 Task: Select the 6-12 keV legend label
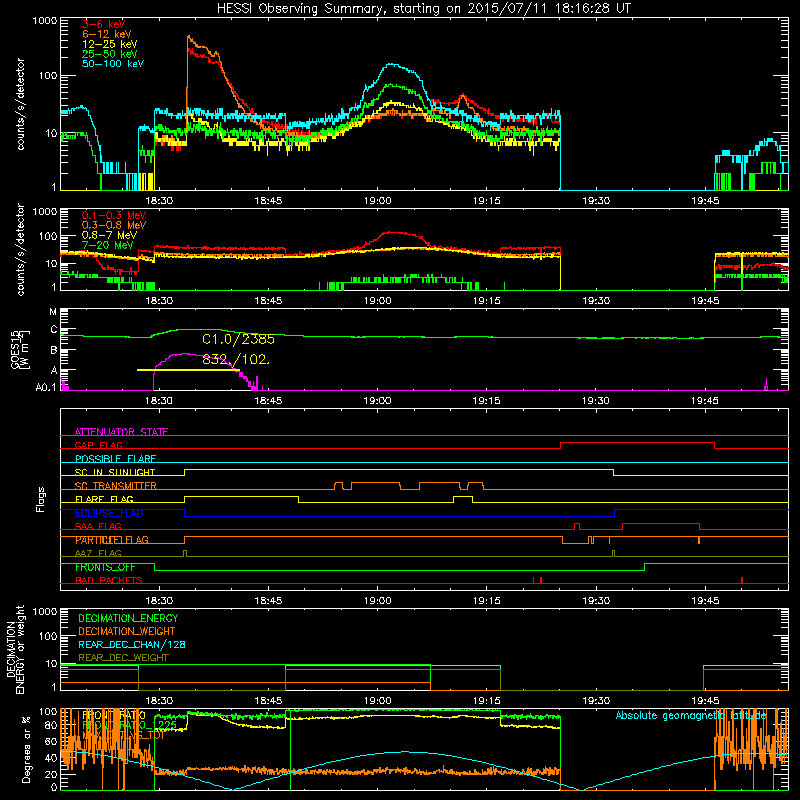[107, 34]
